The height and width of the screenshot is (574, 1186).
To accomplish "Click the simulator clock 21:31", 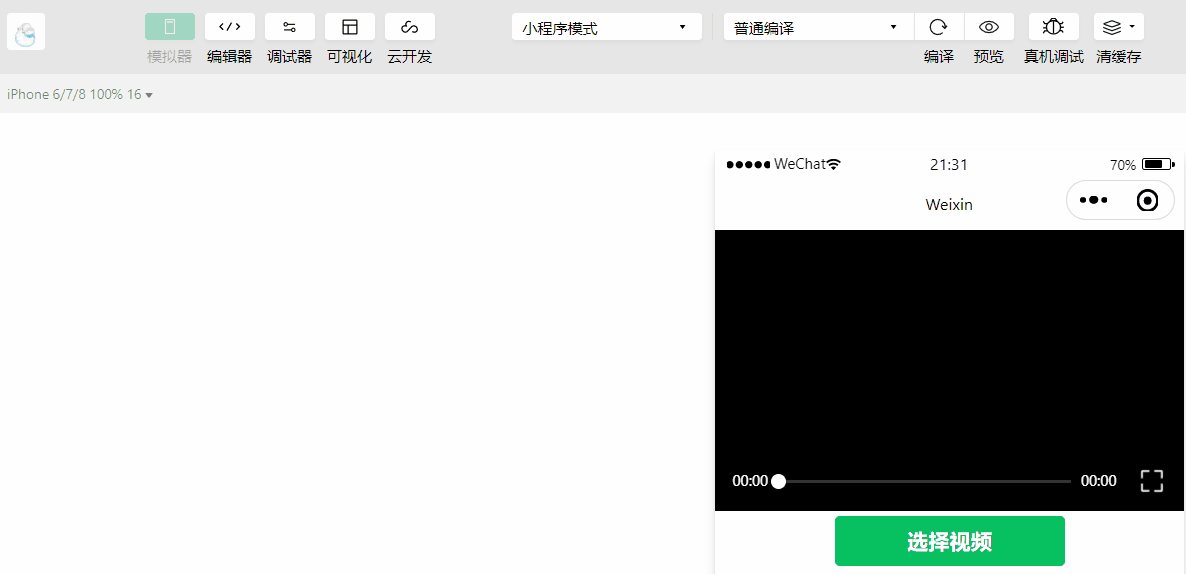I will point(948,165).
